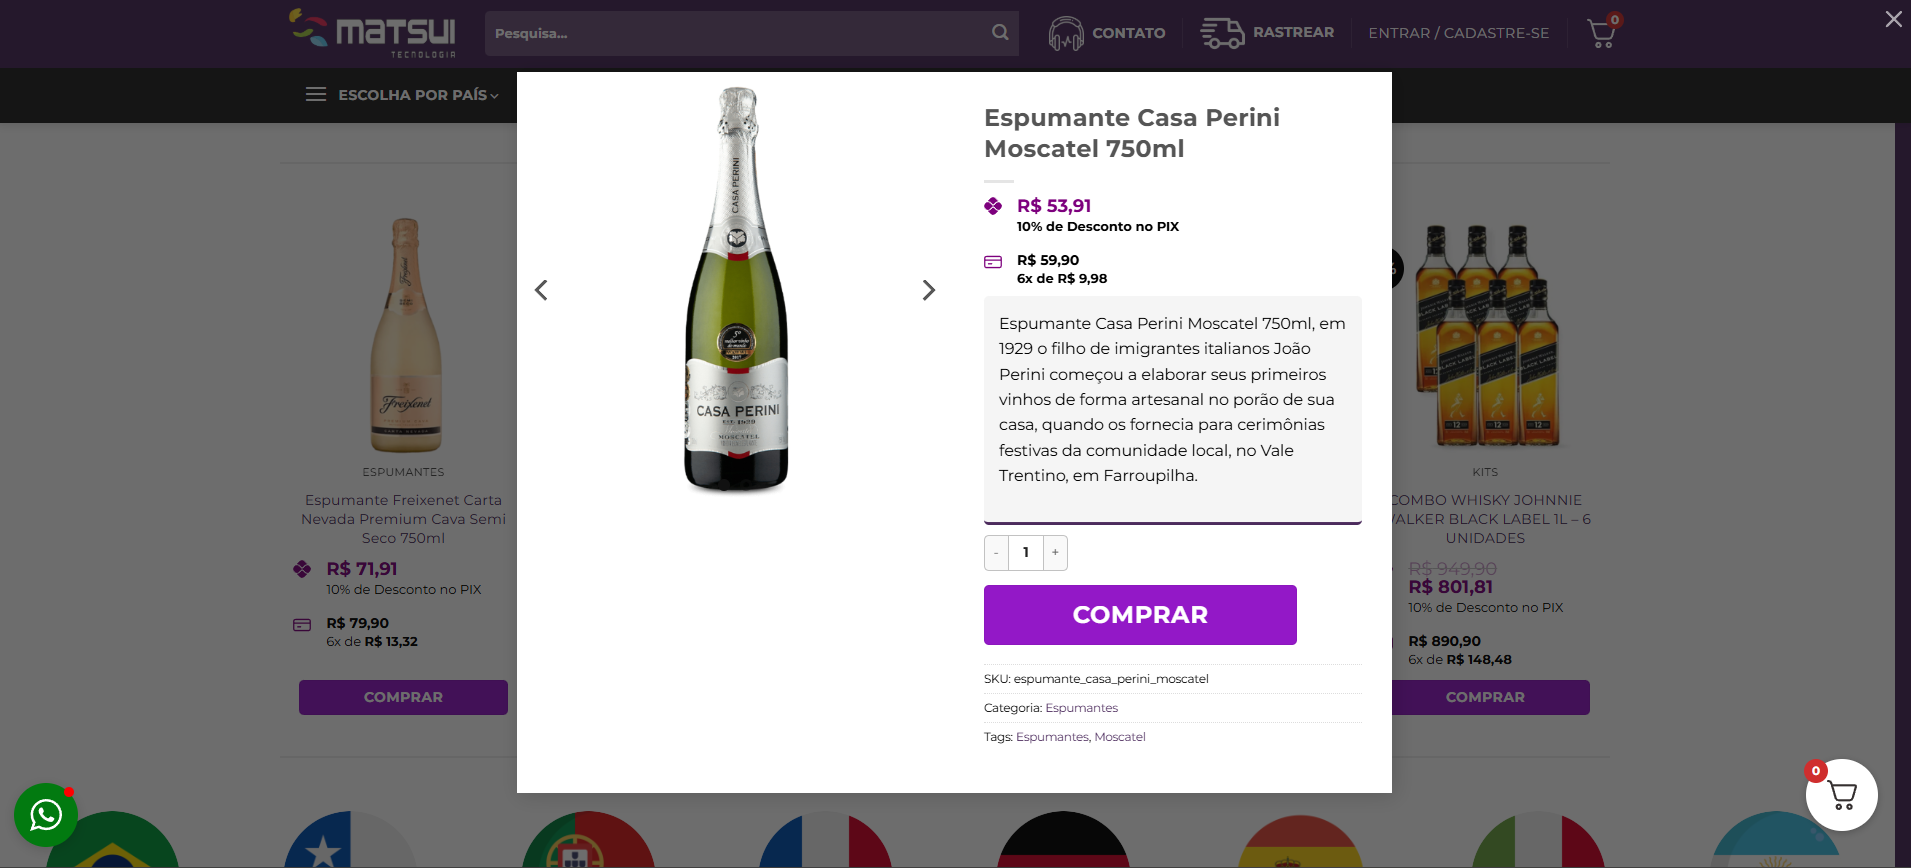Open the Espumantes category link

click(1081, 708)
